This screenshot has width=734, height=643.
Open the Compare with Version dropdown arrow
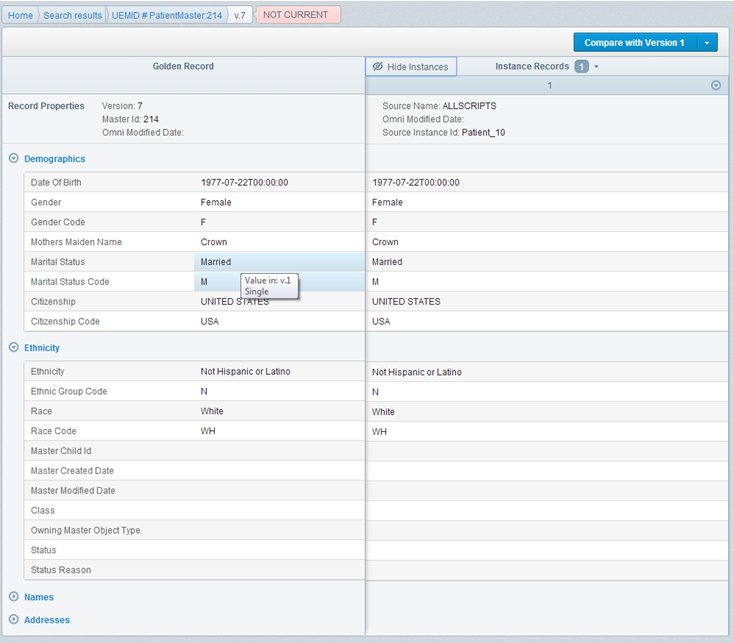pyautogui.click(x=708, y=43)
